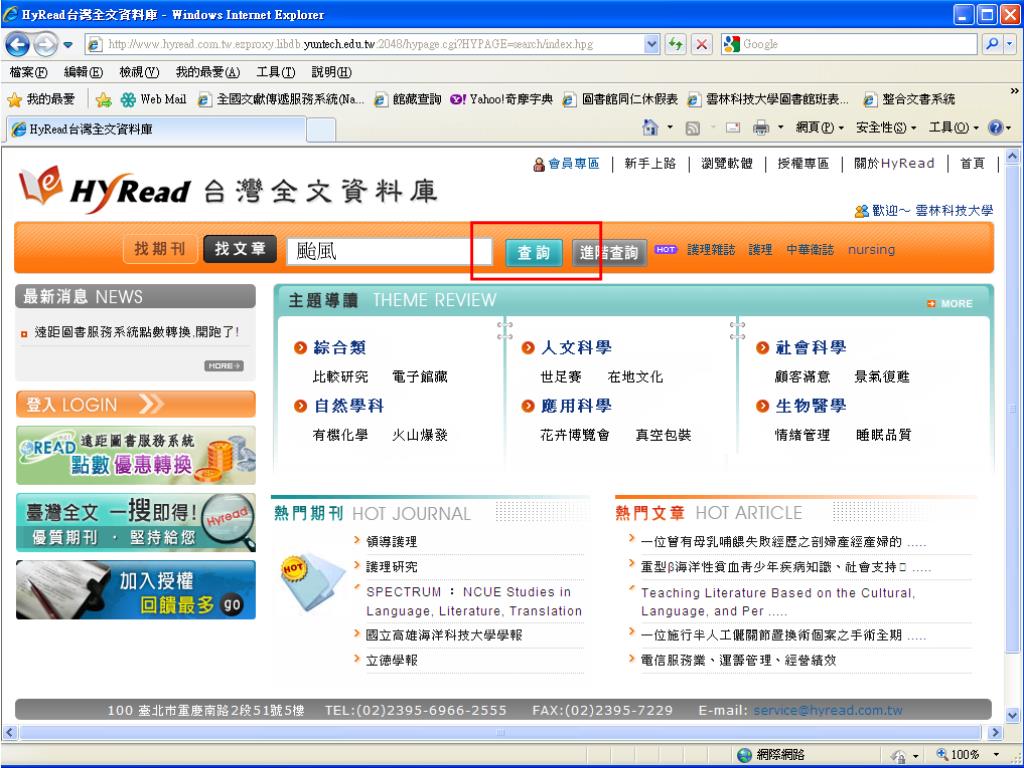Click the Stop loading X icon
Viewport: 1024px width, 768px height.
point(701,44)
